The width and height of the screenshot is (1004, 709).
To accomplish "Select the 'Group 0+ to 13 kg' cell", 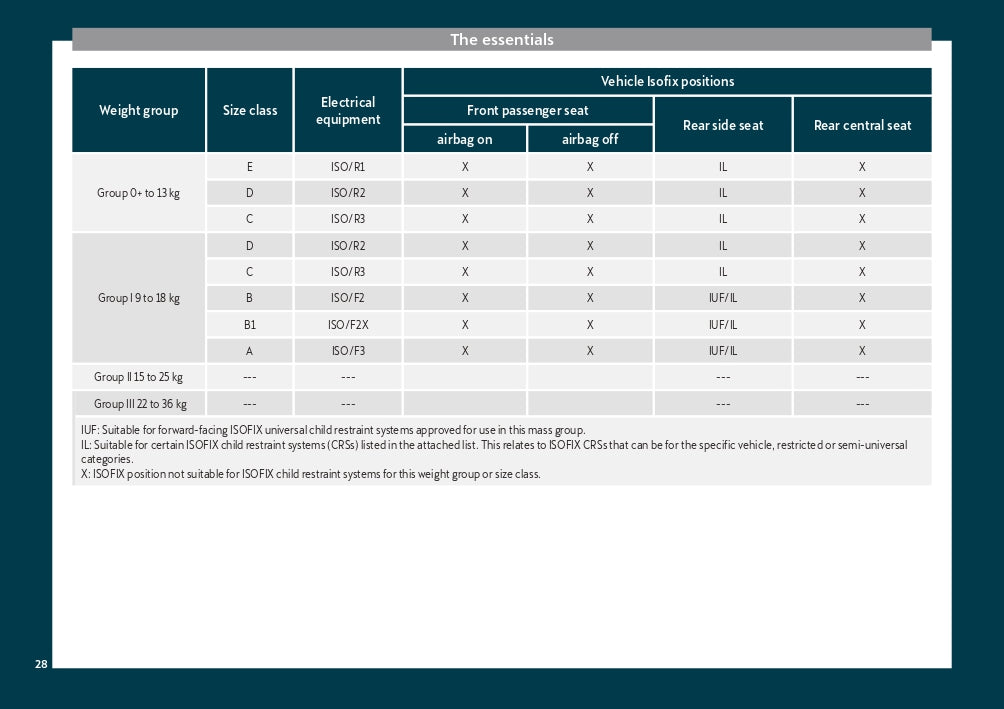I will pos(139,193).
